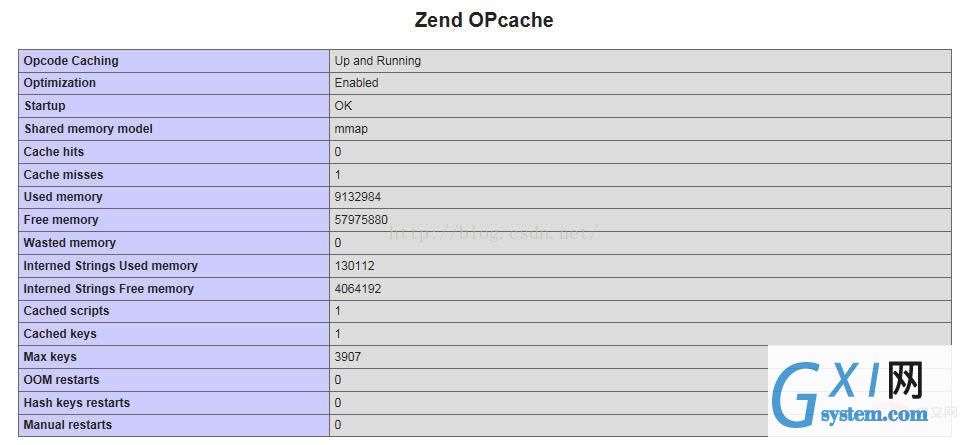Click the 'Up and Running' status value
Image resolution: width=968 pixels, height=445 pixels.
point(377,60)
